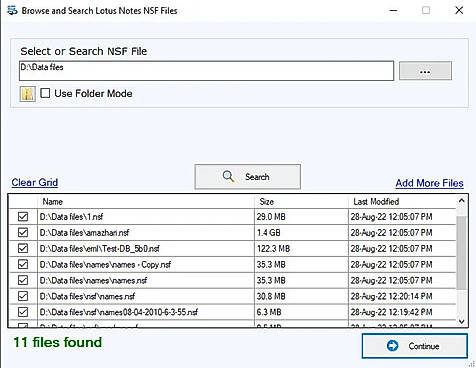
Task: Select the D:\Data files\1.nsf name cell
Action: click(146, 217)
